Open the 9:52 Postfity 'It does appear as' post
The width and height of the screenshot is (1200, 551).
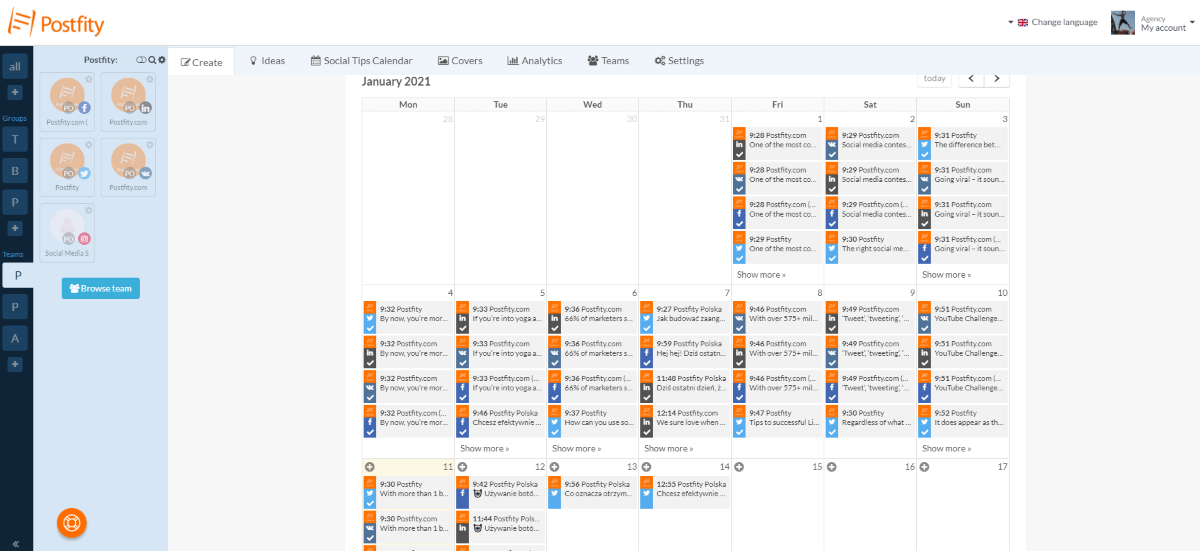962,422
